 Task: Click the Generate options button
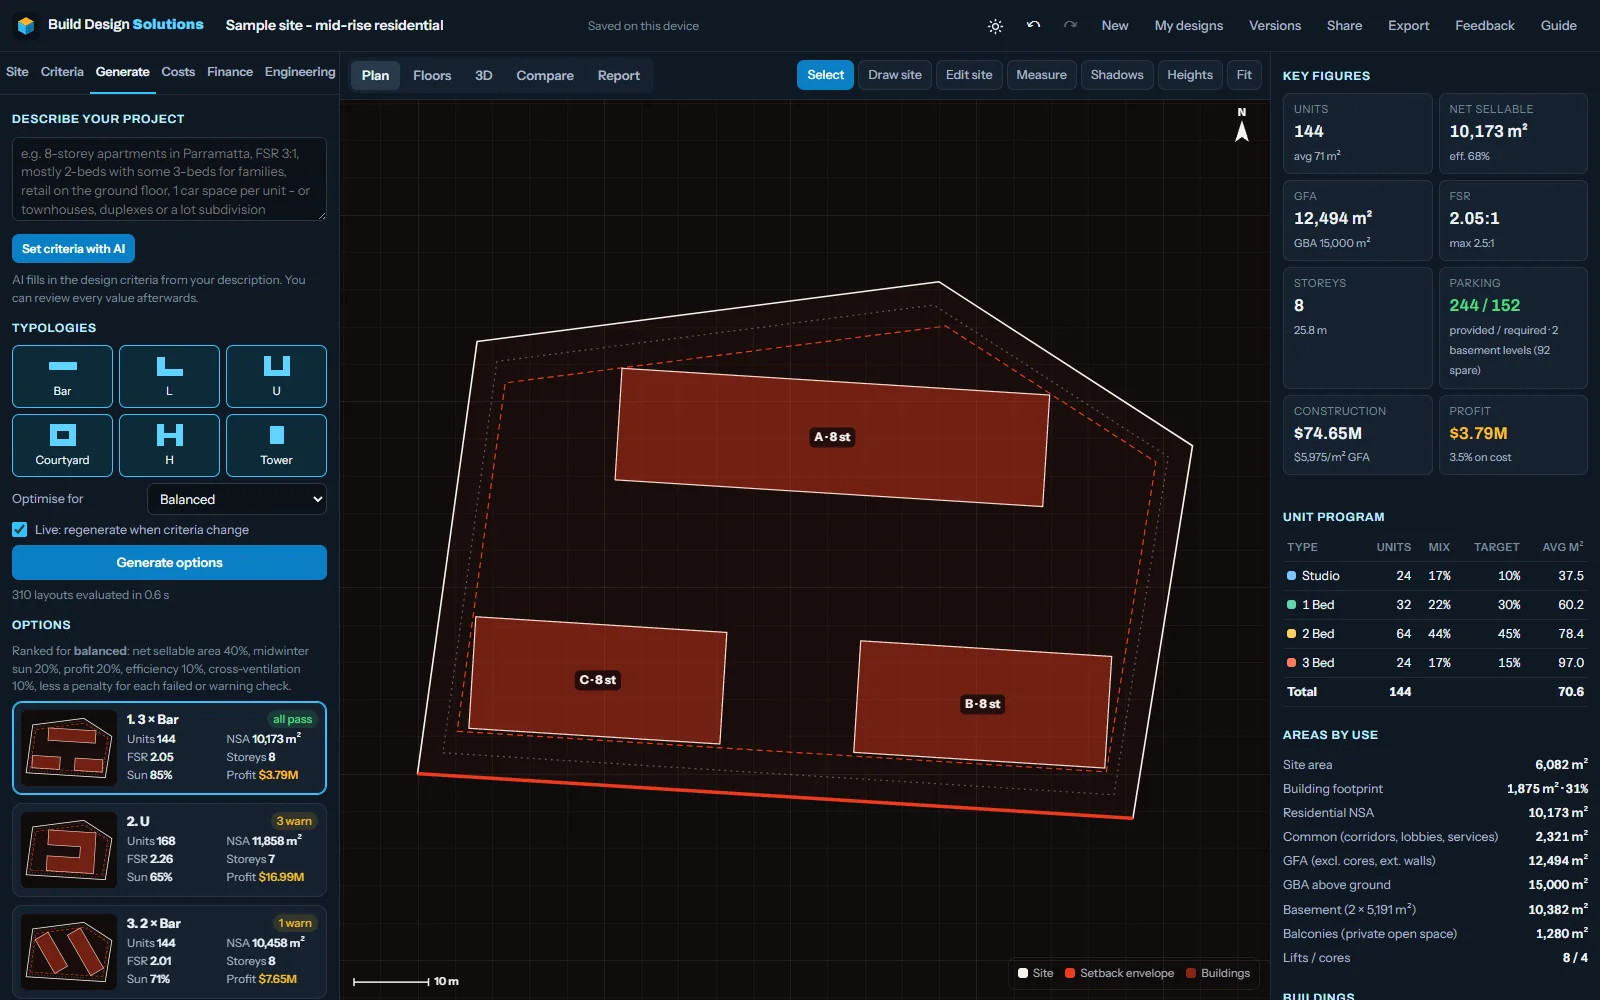coord(169,562)
